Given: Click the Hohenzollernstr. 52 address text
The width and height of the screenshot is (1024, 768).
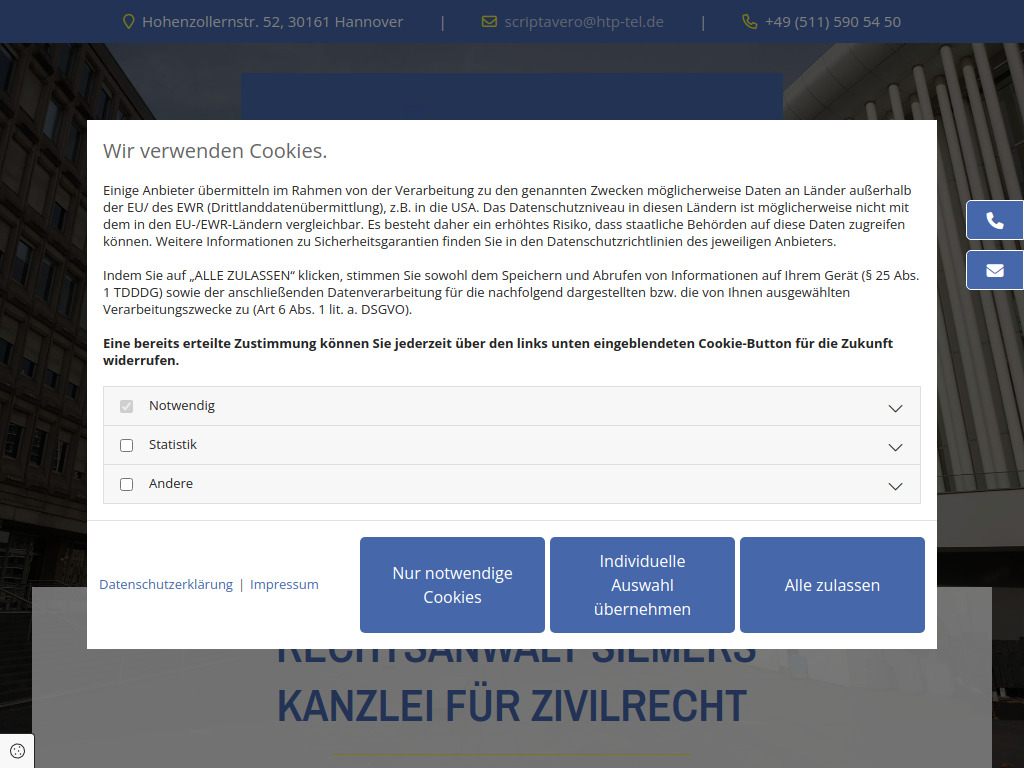Looking at the screenshot, I should coord(273,21).
